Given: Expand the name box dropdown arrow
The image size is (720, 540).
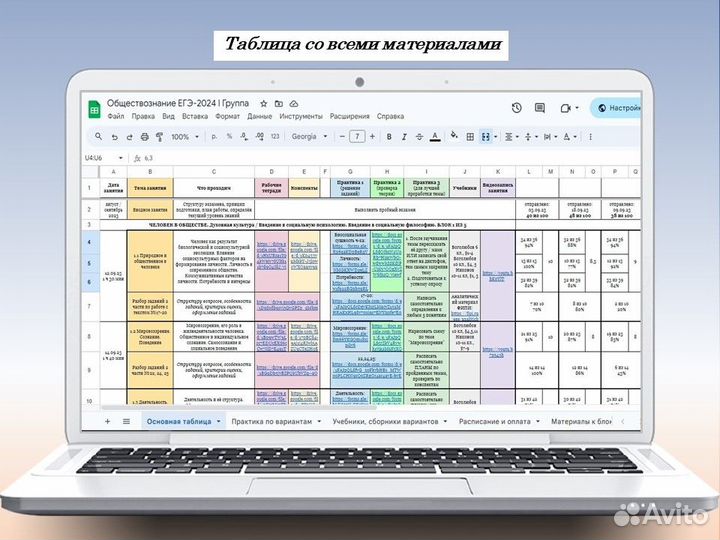Looking at the screenshot, I should point(121,158).
